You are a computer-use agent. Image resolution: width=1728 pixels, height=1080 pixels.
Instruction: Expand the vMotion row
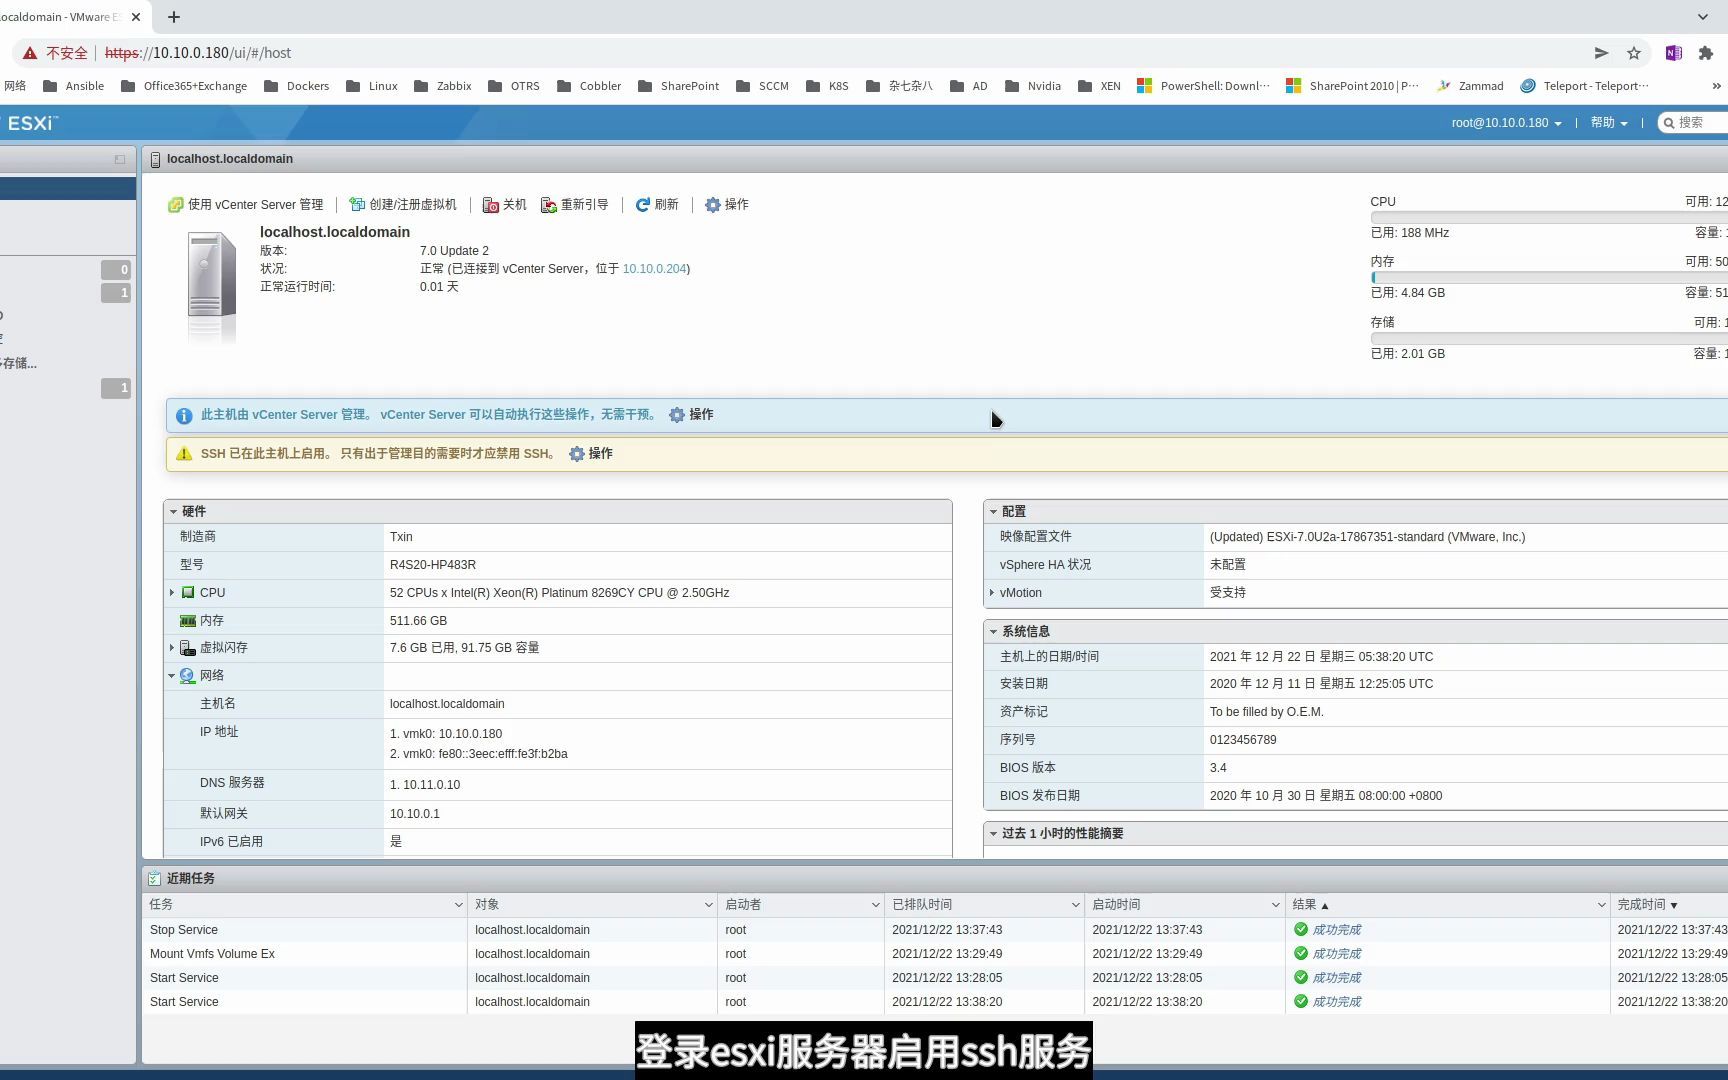(992, 593)
